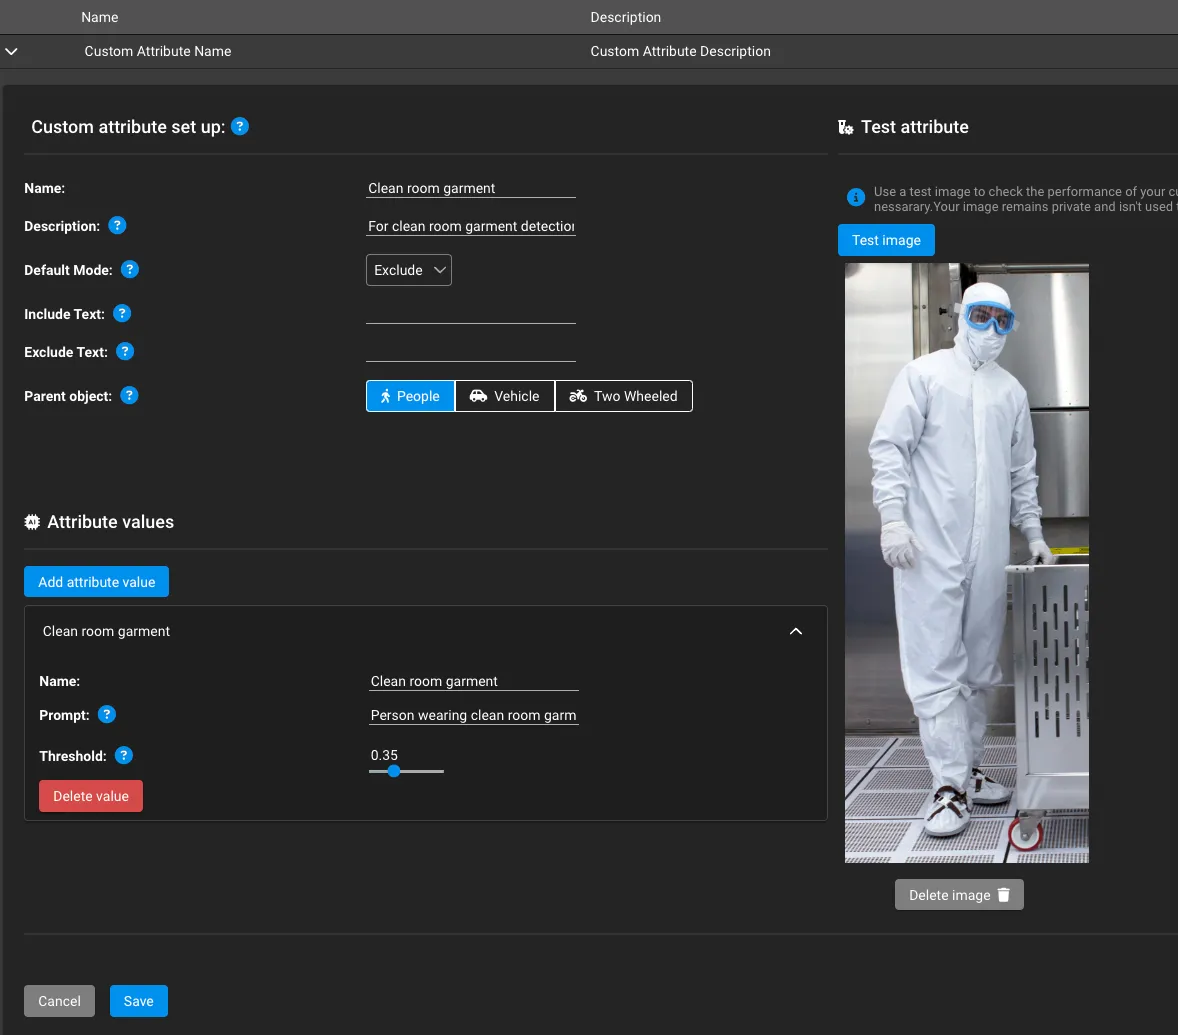Click the Delete value button

pos(91,796)
